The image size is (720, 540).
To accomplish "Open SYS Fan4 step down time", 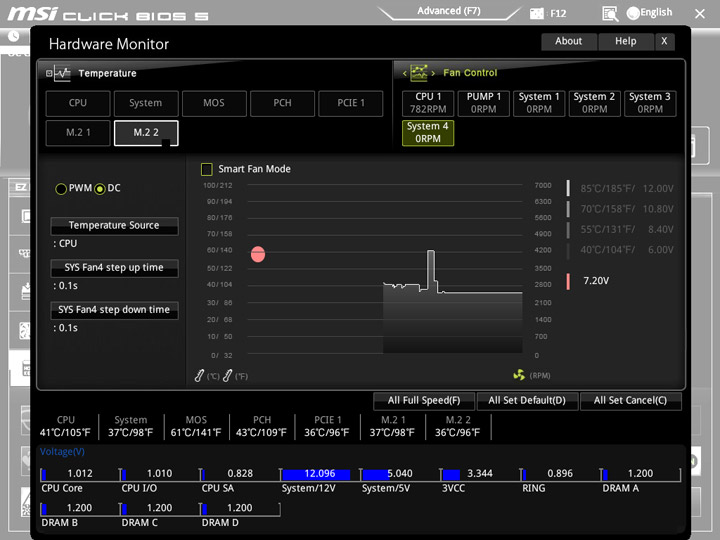I will [x=114, y=310].
